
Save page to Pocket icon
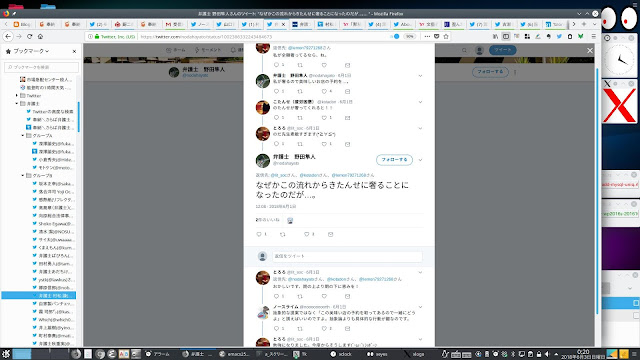tap(436, 36)
